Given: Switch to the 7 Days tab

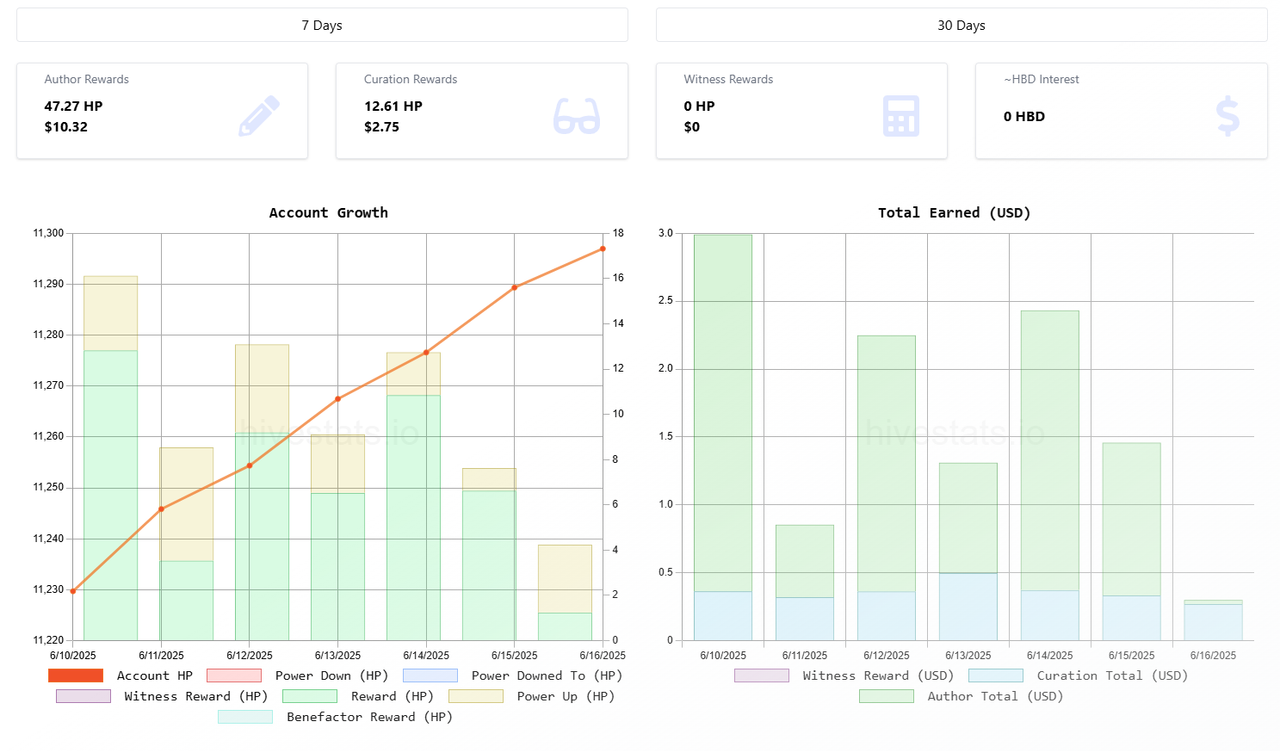Looking at the screenshot, I should (322, 25).
